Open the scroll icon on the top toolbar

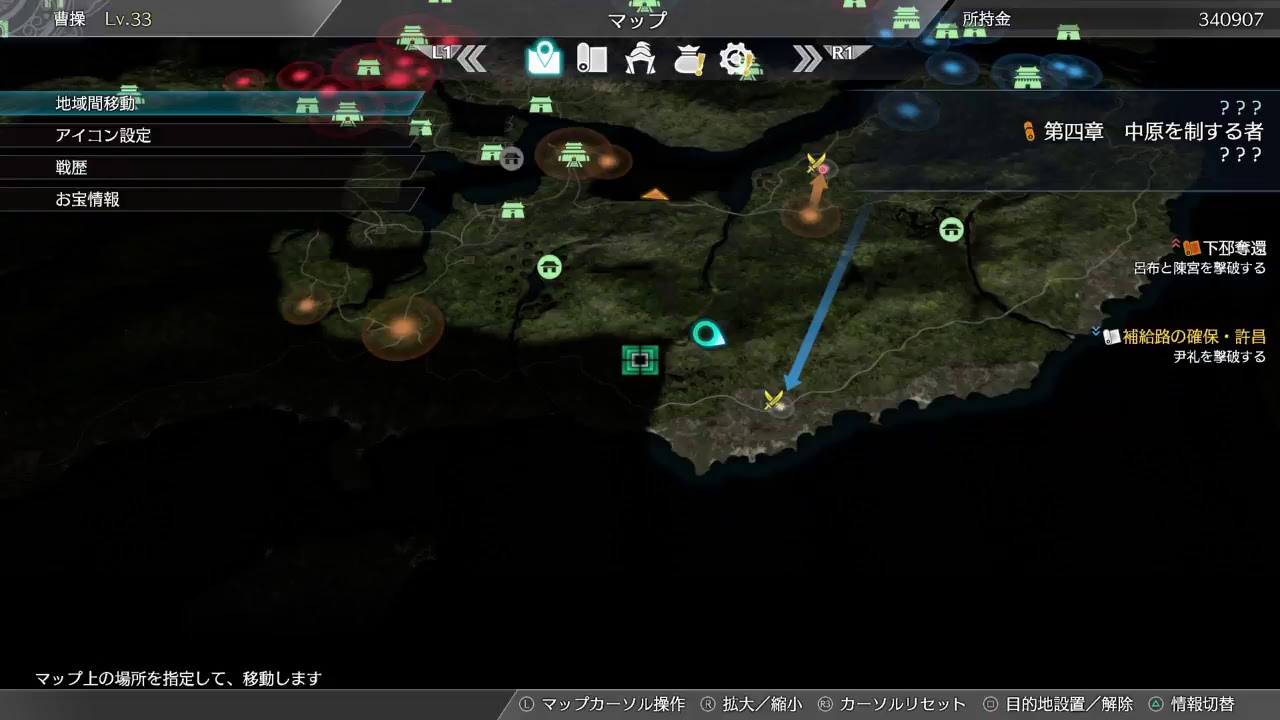592,59
